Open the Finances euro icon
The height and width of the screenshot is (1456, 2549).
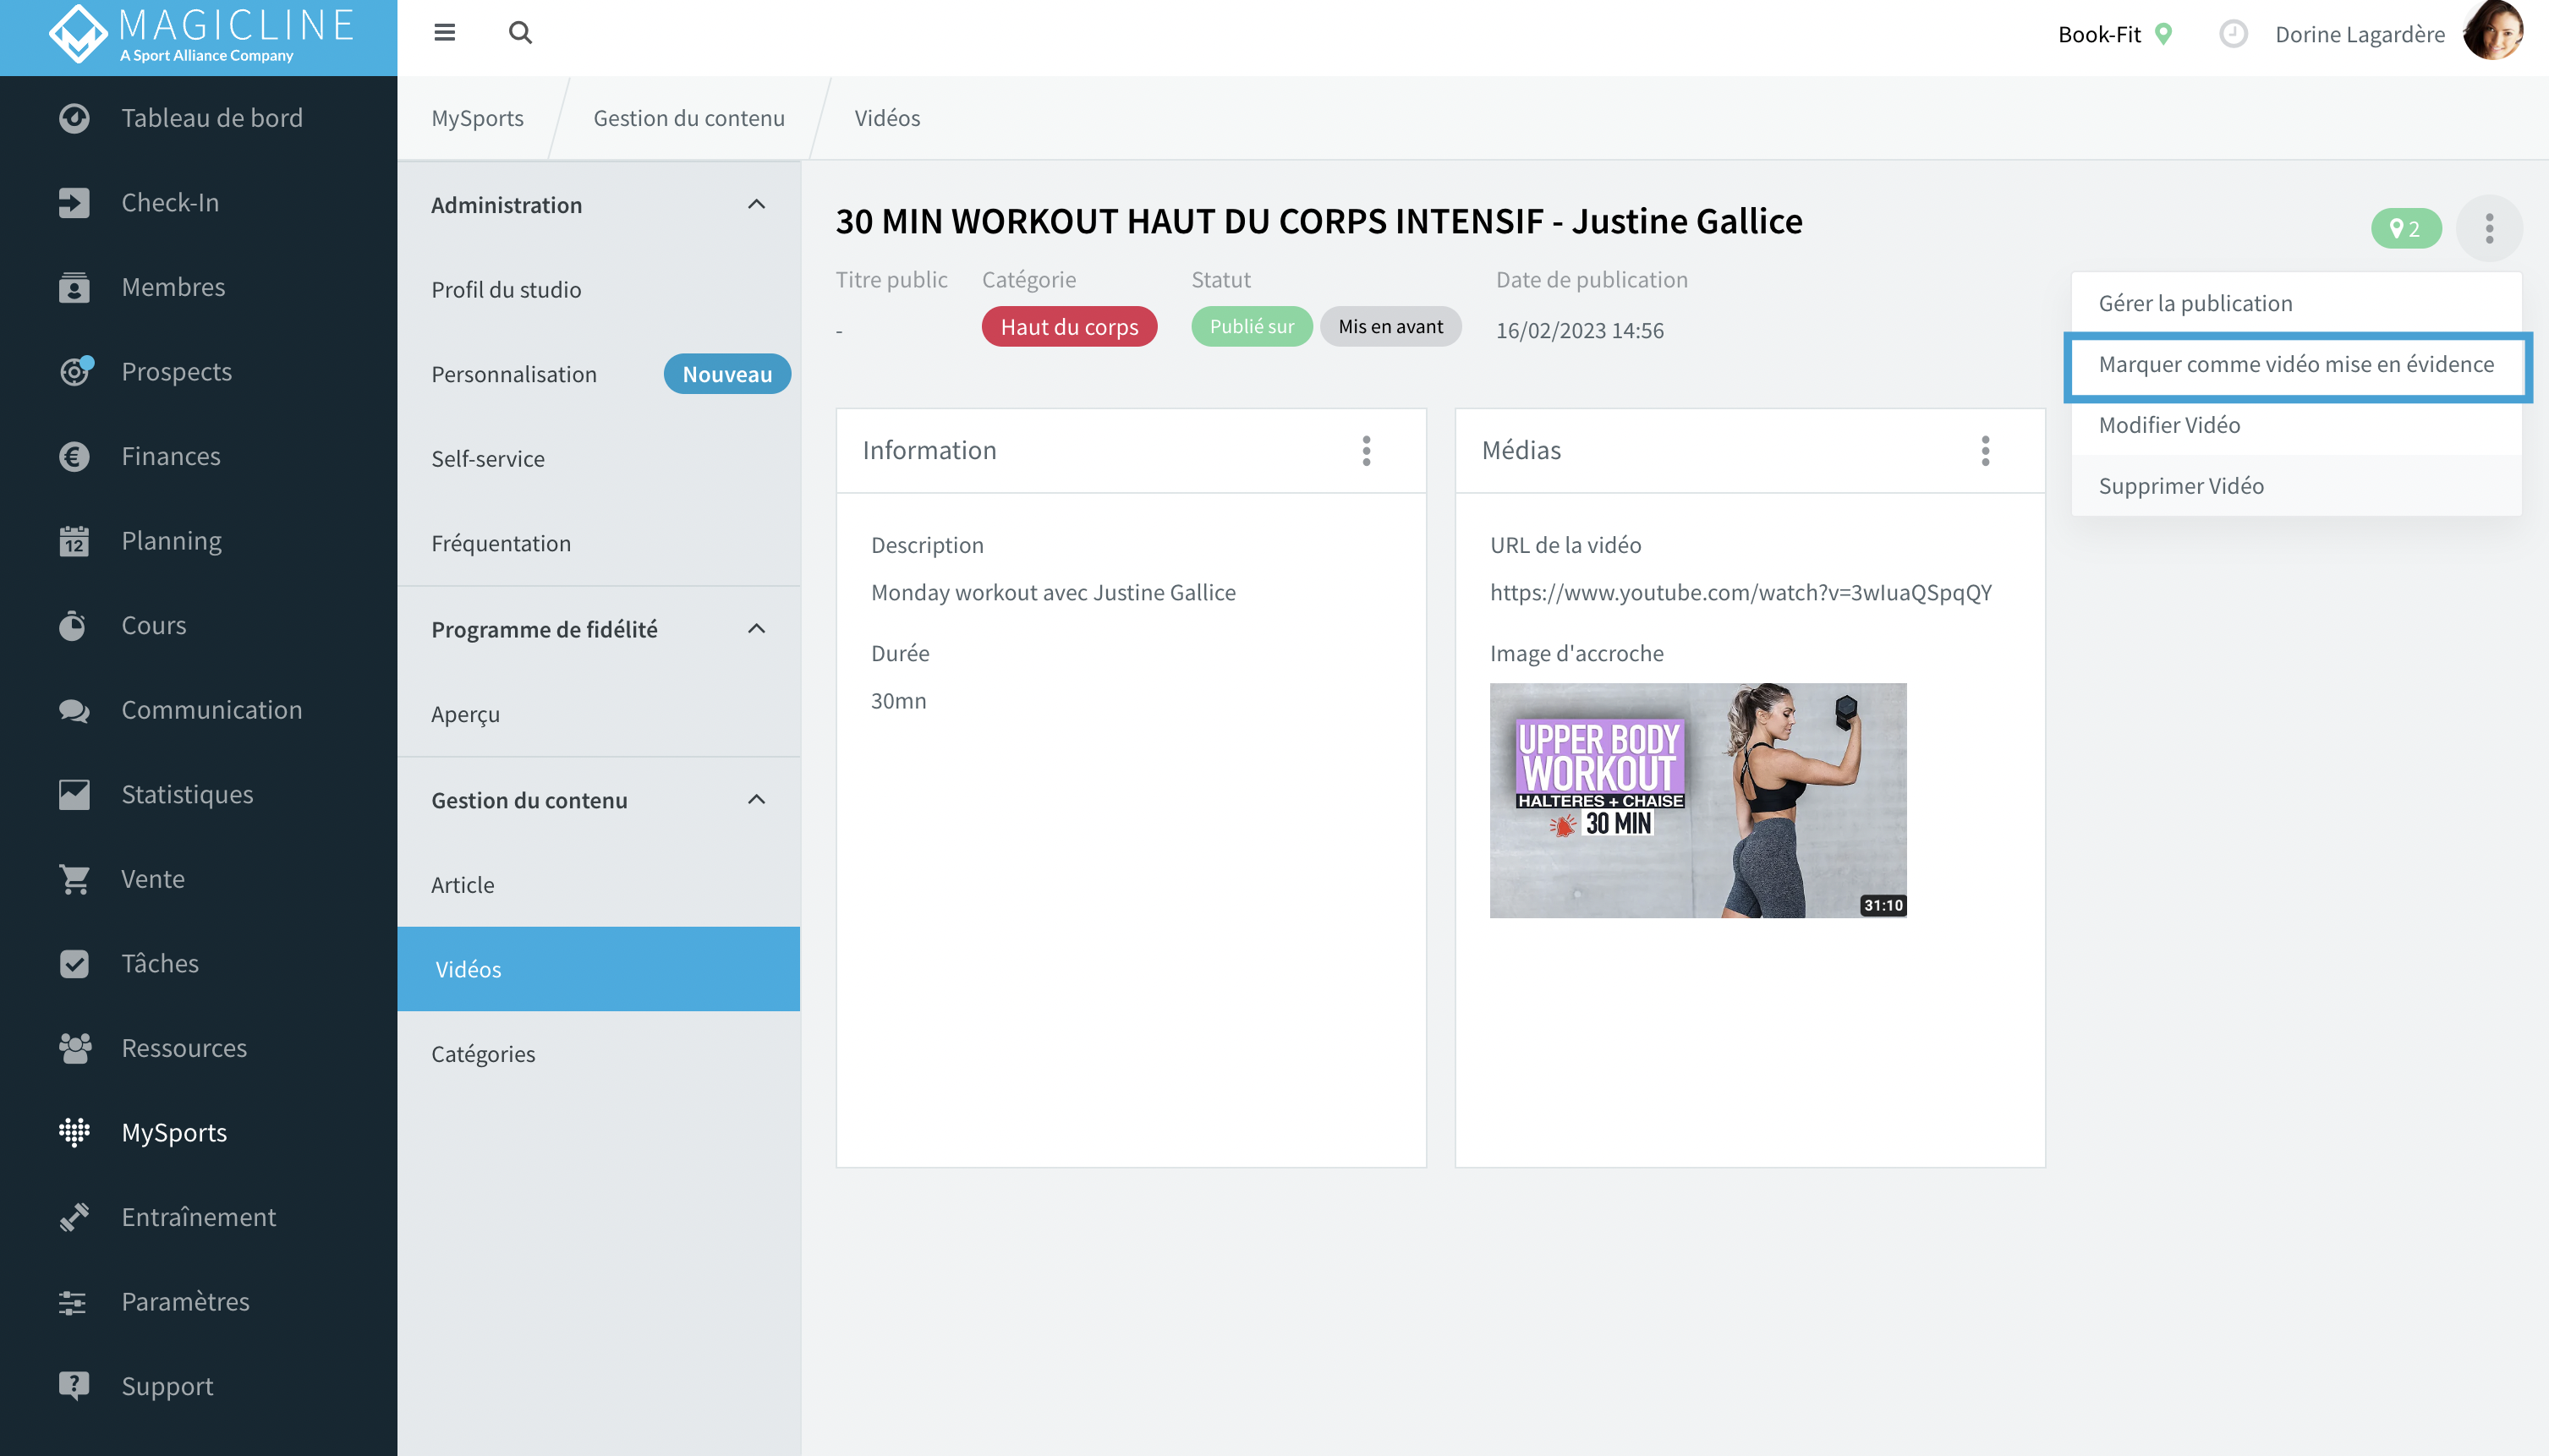pyautogui.click(x=74, y=456)
